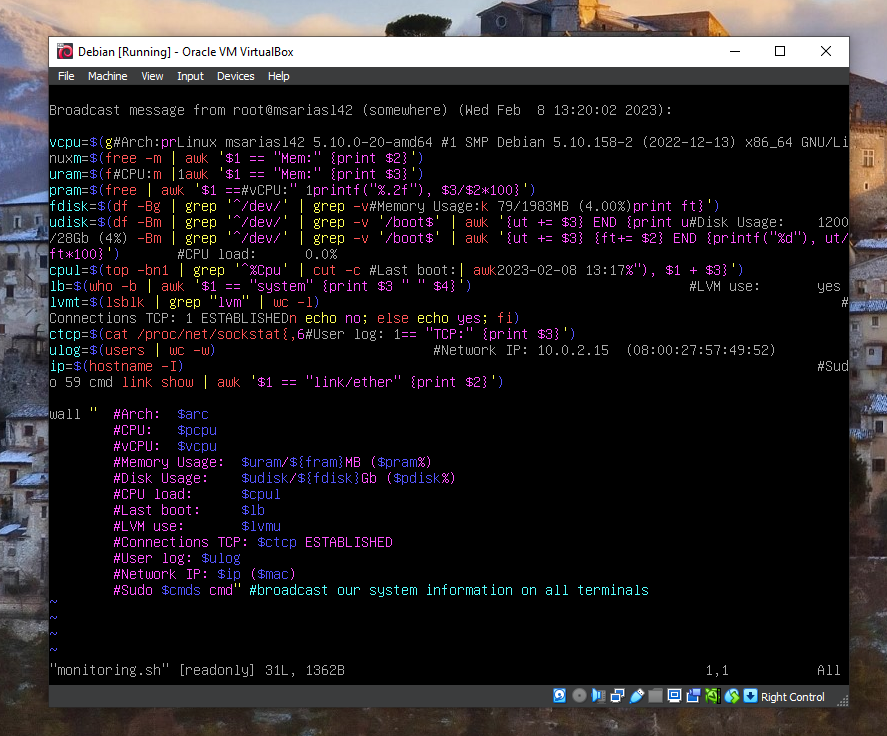The width and height of the screenshot is (887, 736).
Task: Click "#Memory Usage:" label in wall block
Action: click(x=169, y=462)
